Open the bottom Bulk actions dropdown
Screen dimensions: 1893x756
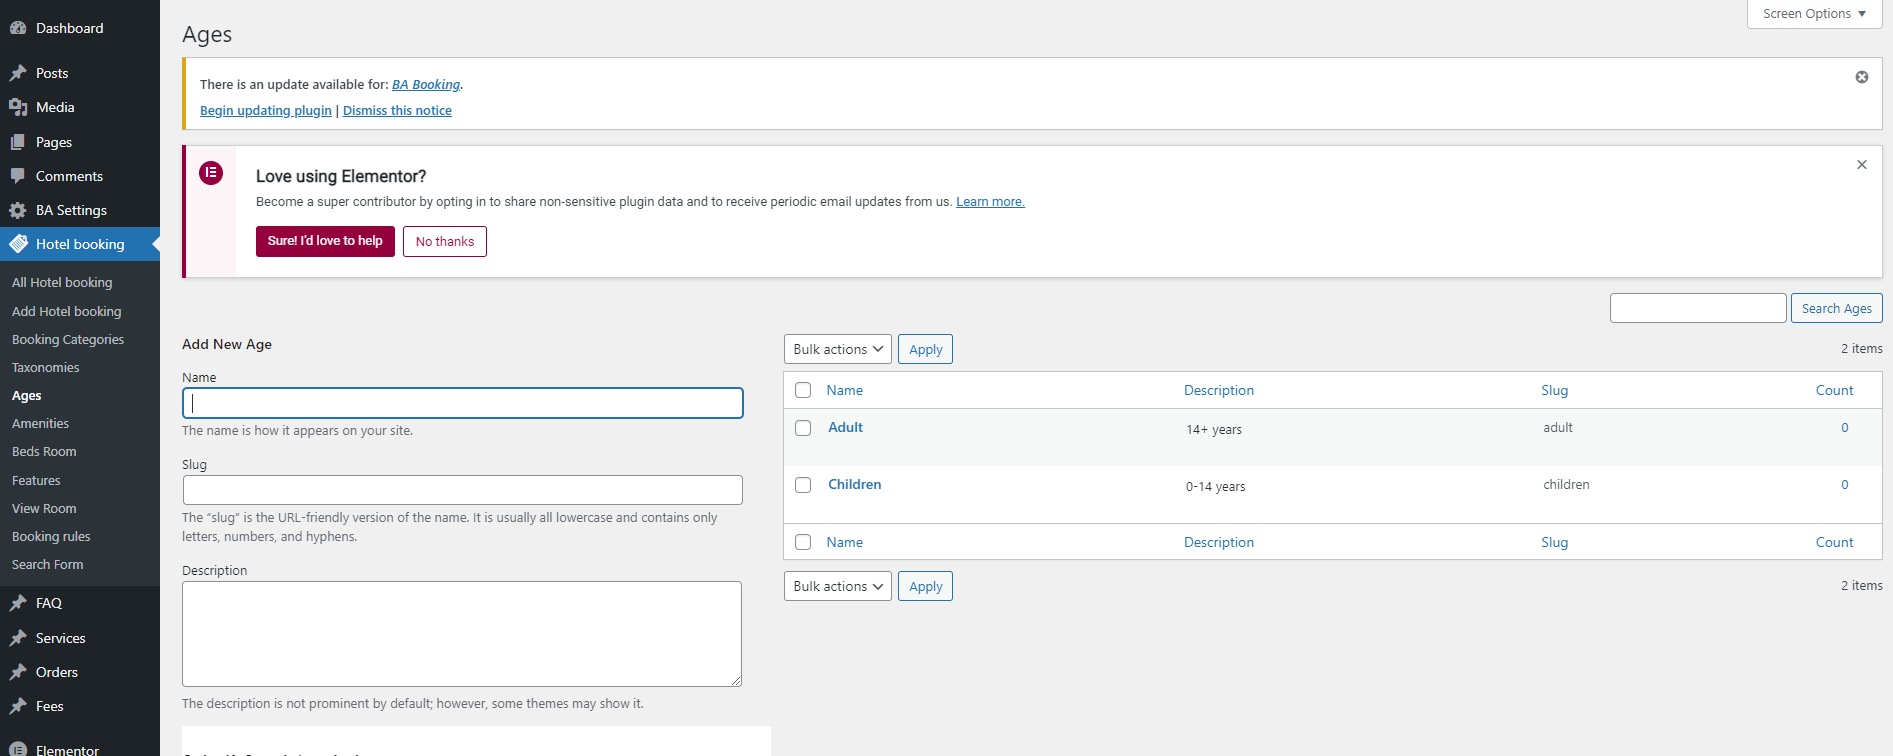[x=837, y=586]
